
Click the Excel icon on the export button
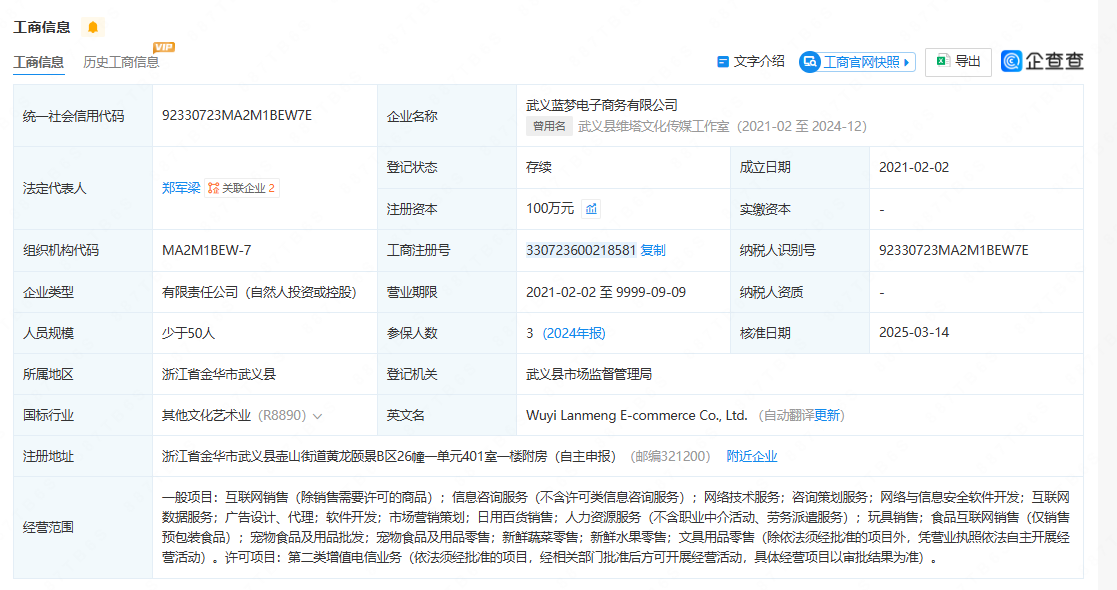tap(942, 62)
